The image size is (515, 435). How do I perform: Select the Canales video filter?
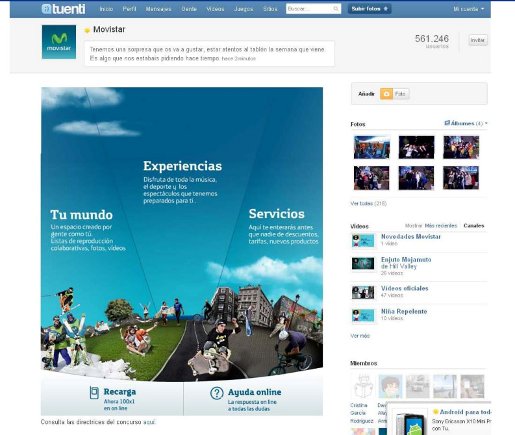pos(474,226)
